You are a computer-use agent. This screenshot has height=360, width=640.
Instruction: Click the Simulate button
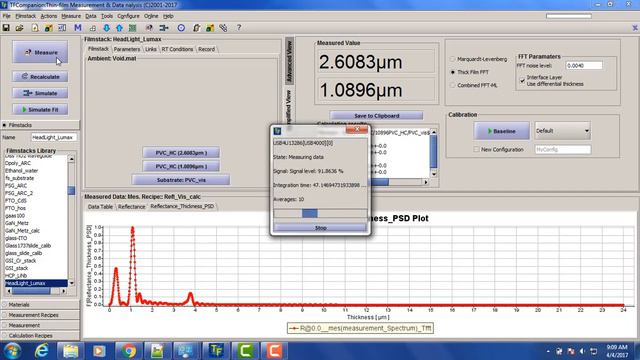coord(40,93)
